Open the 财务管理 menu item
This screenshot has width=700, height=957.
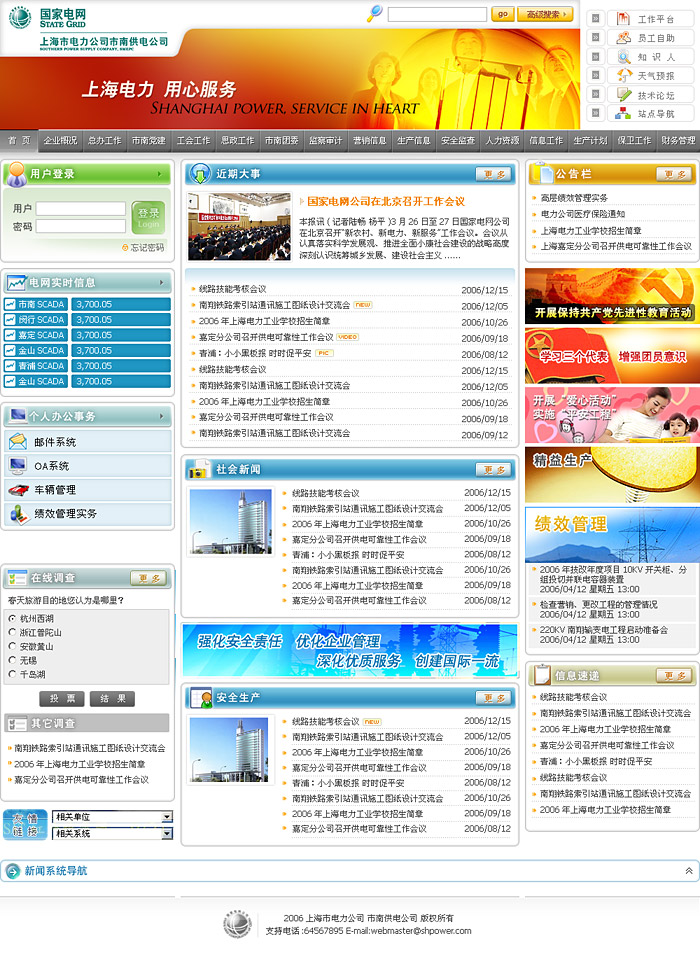click(x=678, y=140)
